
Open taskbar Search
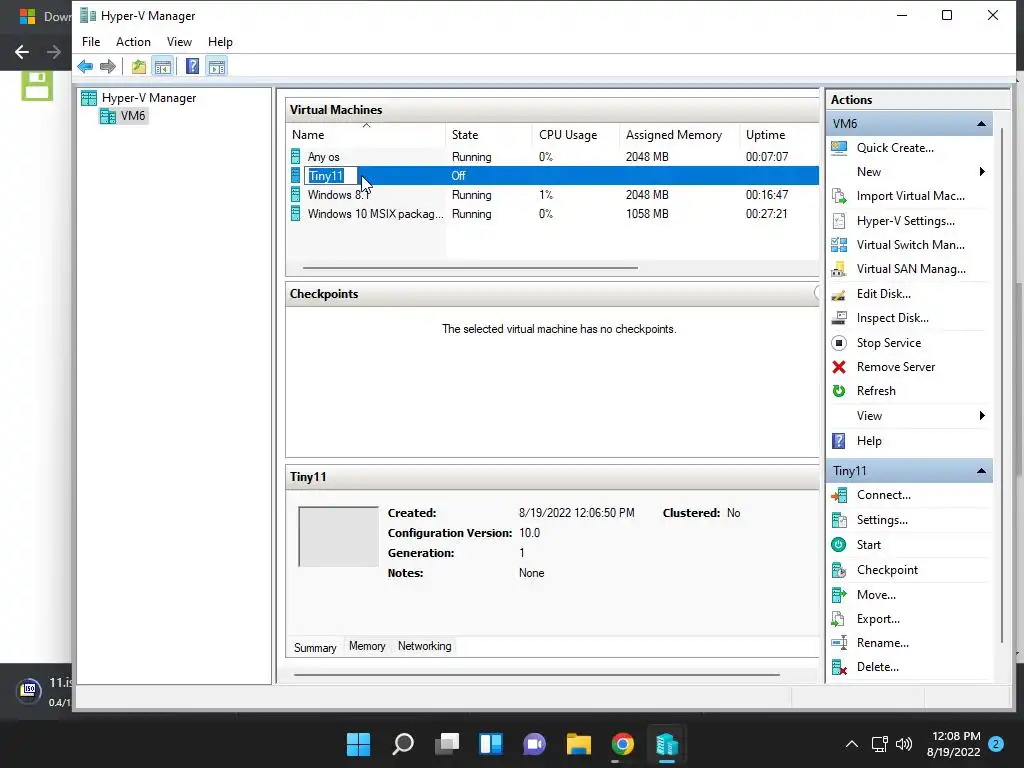pos(402,744)
